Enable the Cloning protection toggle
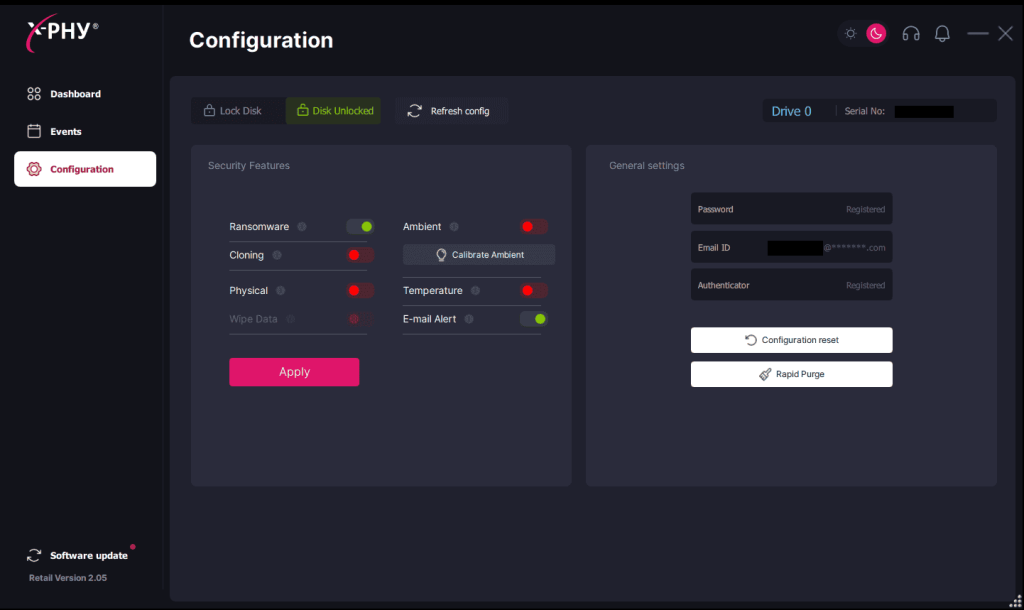1024x610 pixels. click(360, 255)
